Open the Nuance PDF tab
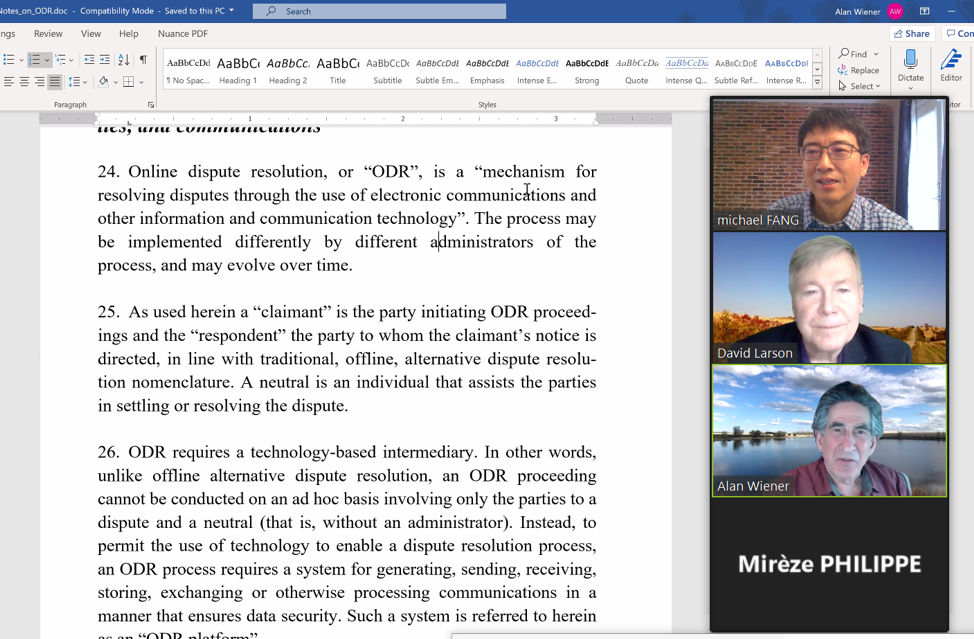Image resolution: width=974 pixels, height=639 pixels. click(x=183, y=34)
